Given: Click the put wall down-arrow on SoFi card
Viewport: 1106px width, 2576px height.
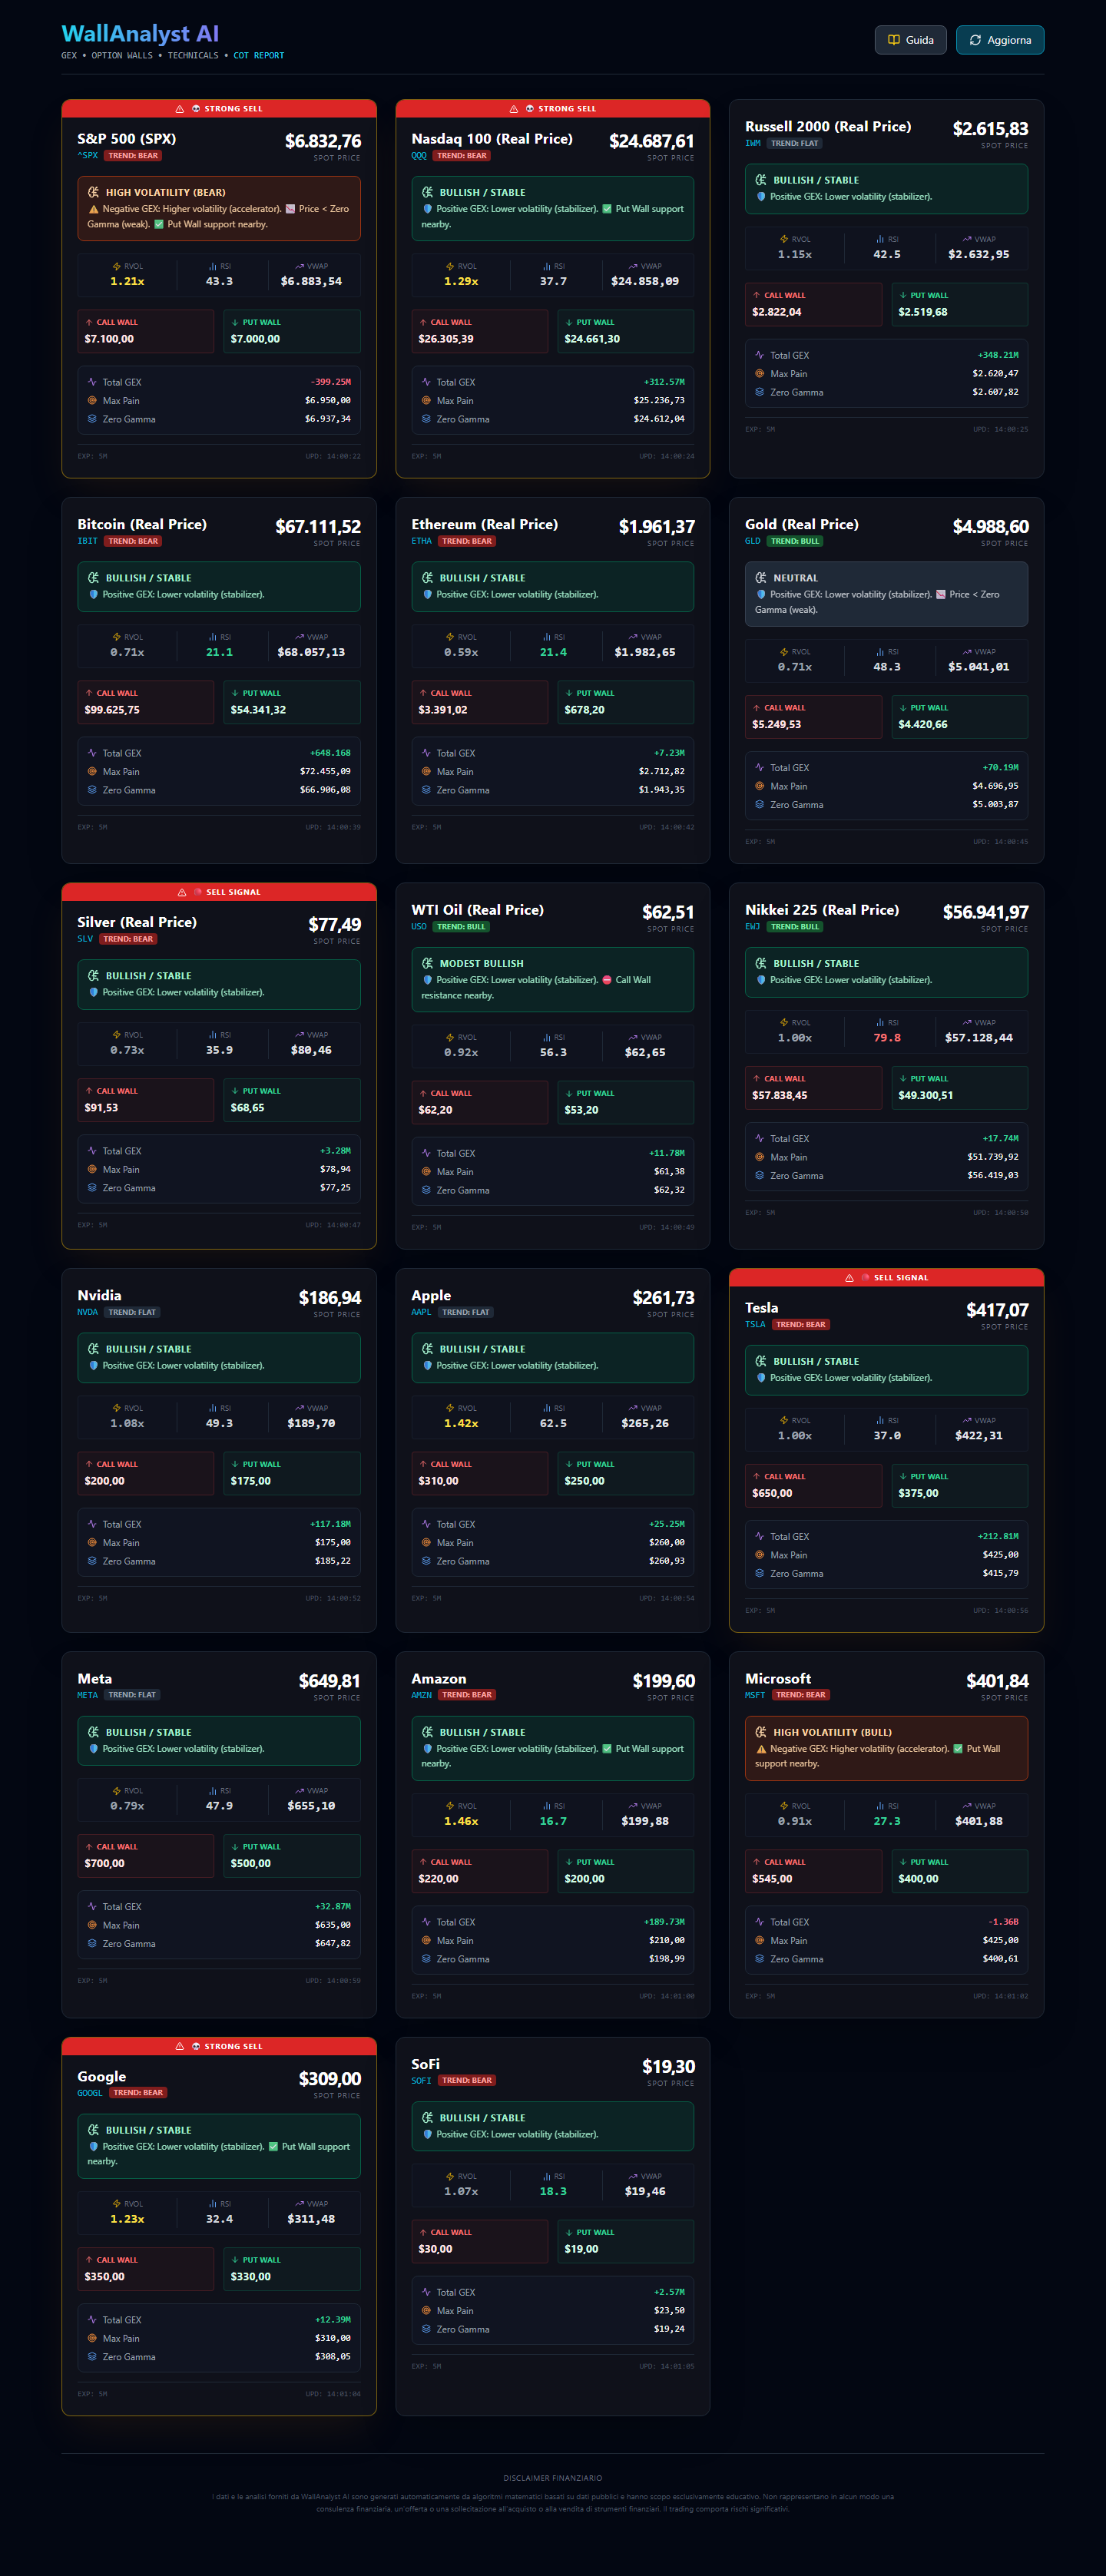Looking at the screenshot, I should (x=569, y=2232).
